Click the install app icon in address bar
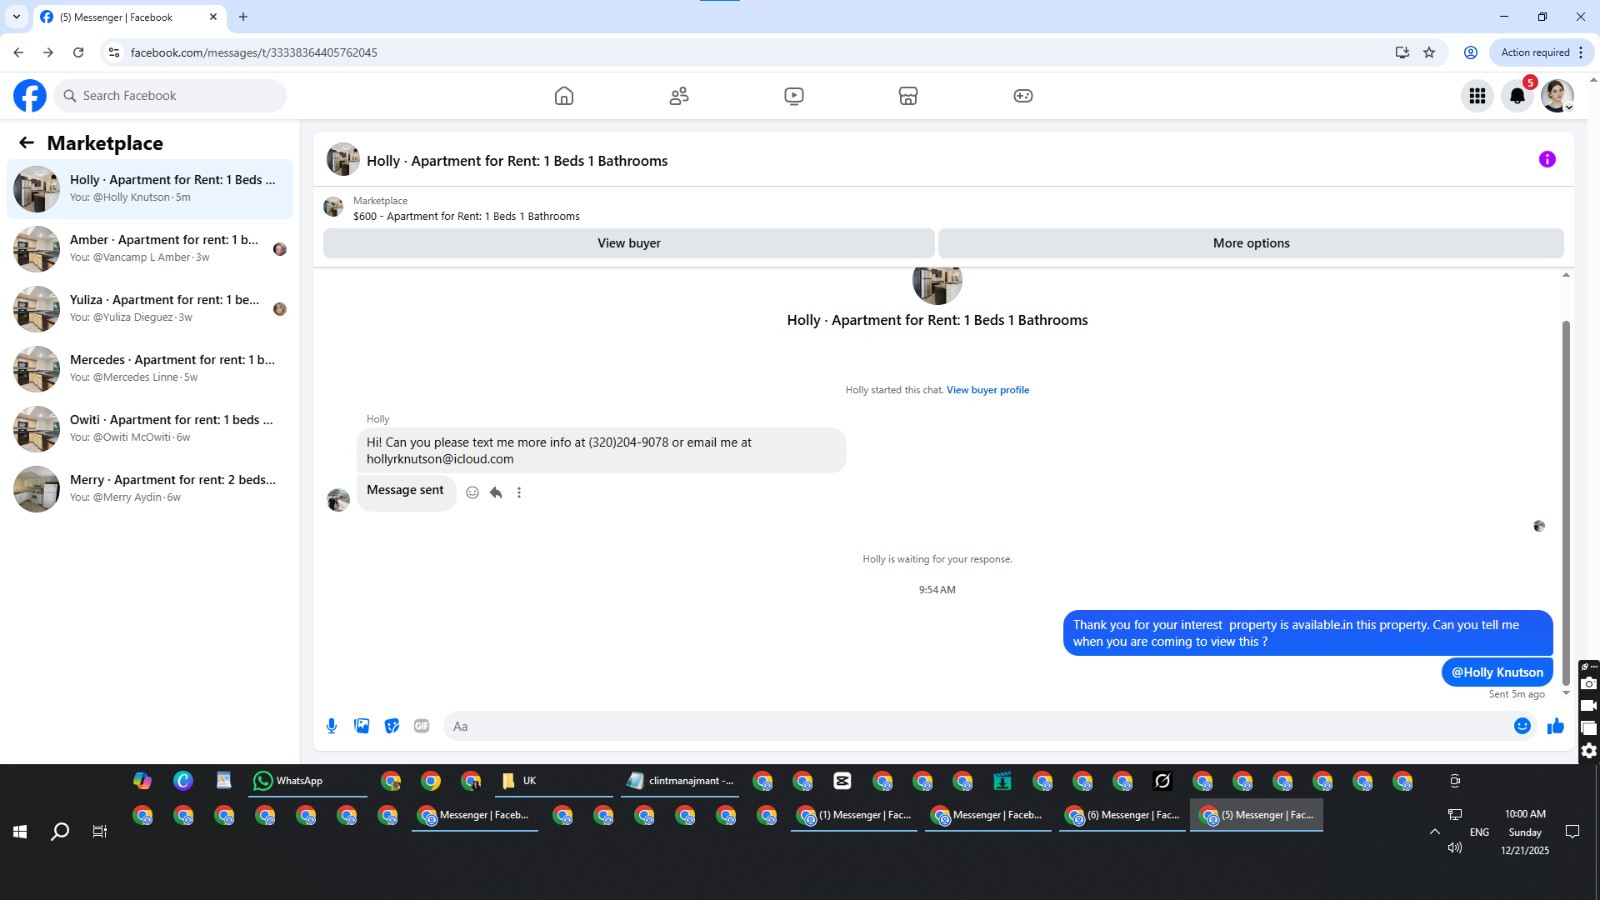 click(x=1402, y=52)
